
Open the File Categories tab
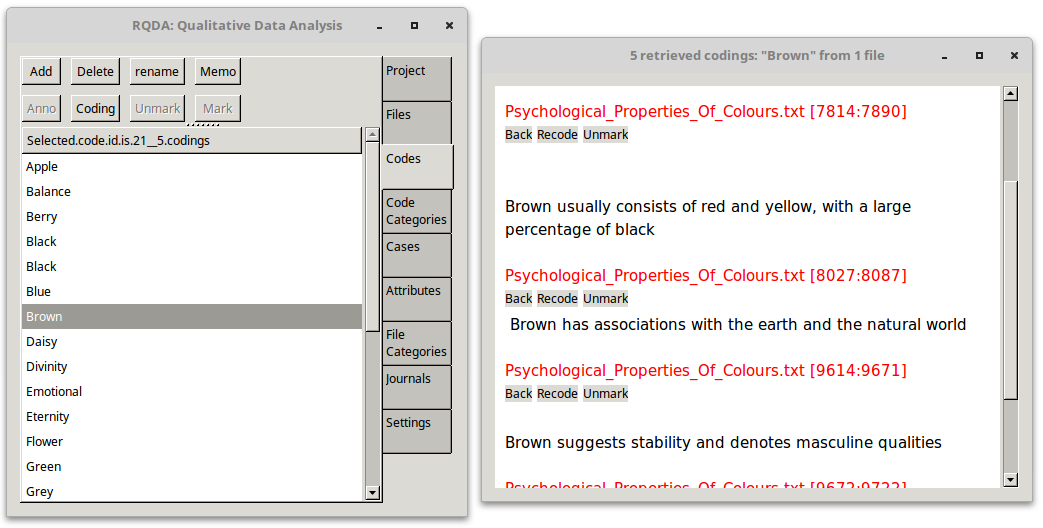(x=416, y=343)
